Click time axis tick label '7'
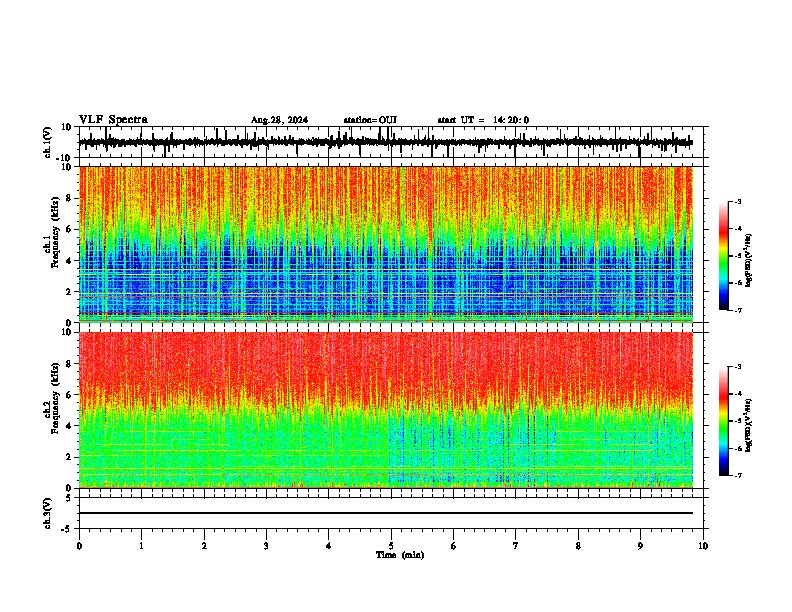Screen dimensions: 792x612 tap(516, 546)
